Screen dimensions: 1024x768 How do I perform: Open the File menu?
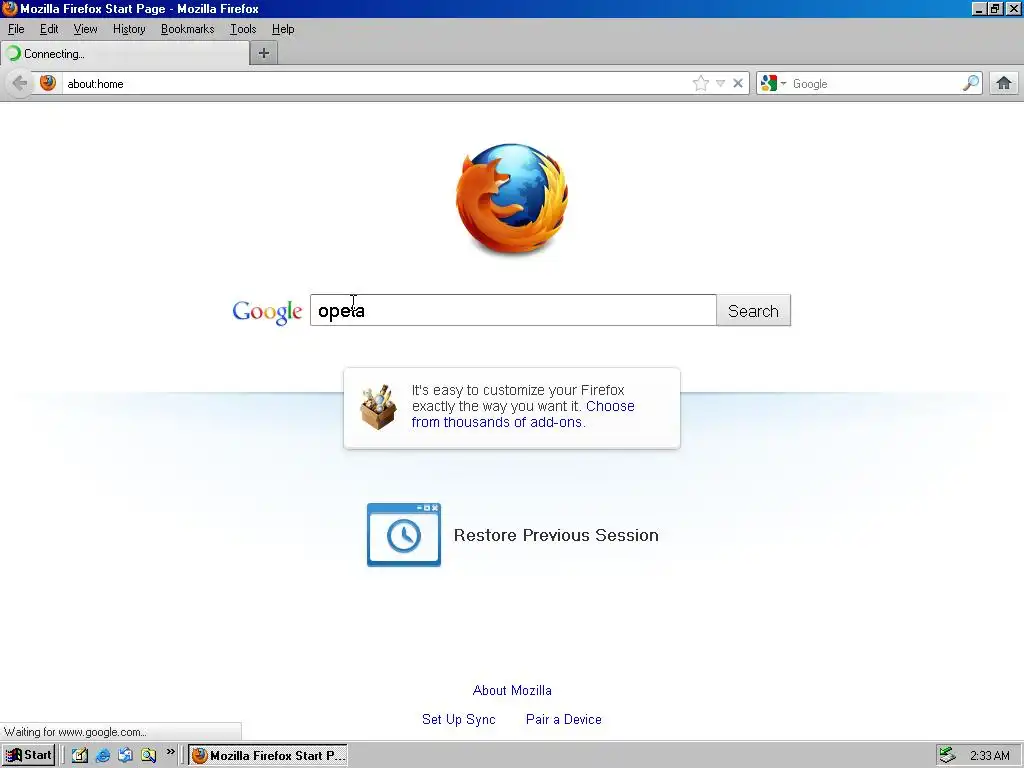(x=16, y=29)
